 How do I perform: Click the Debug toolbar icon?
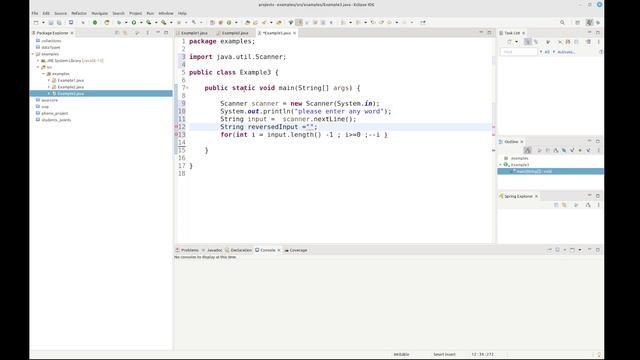pyautogui.click(x=119, y=22)
